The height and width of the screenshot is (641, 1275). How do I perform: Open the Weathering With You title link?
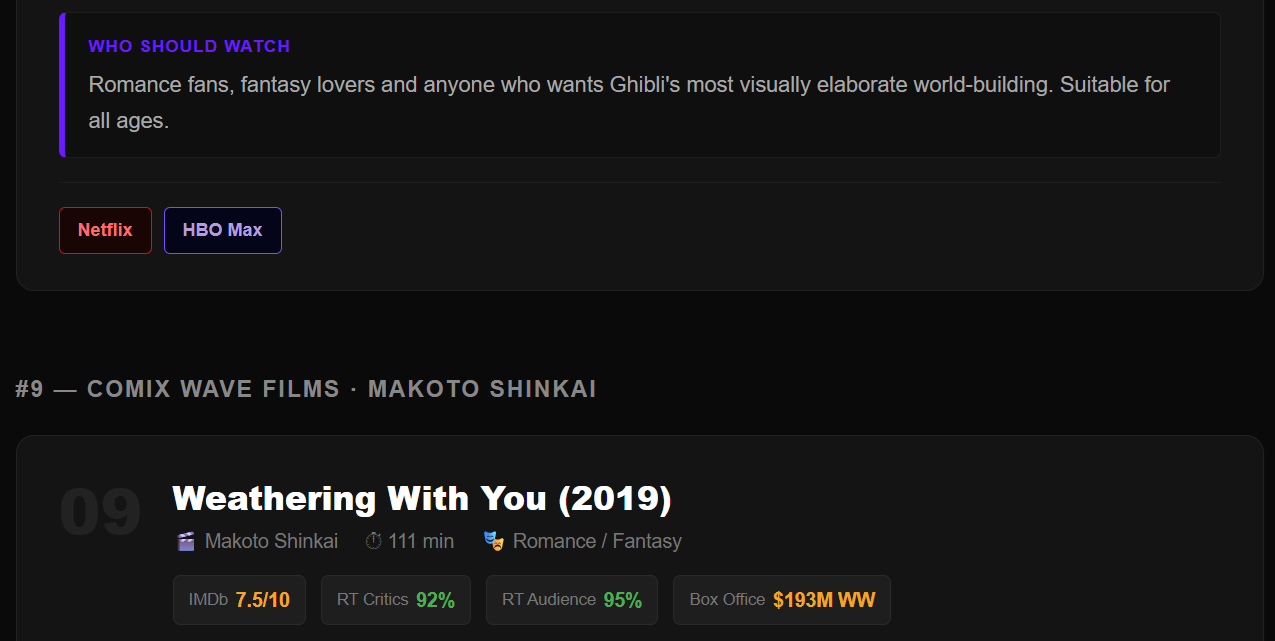pyautogui.click(x=422, y=497)
